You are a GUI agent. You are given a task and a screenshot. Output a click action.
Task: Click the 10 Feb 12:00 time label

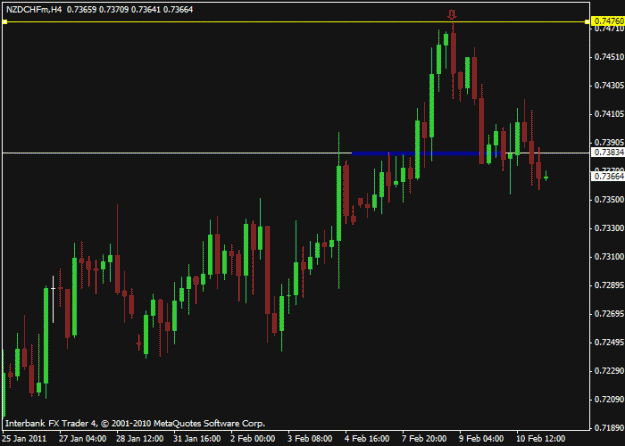point(540,439)
